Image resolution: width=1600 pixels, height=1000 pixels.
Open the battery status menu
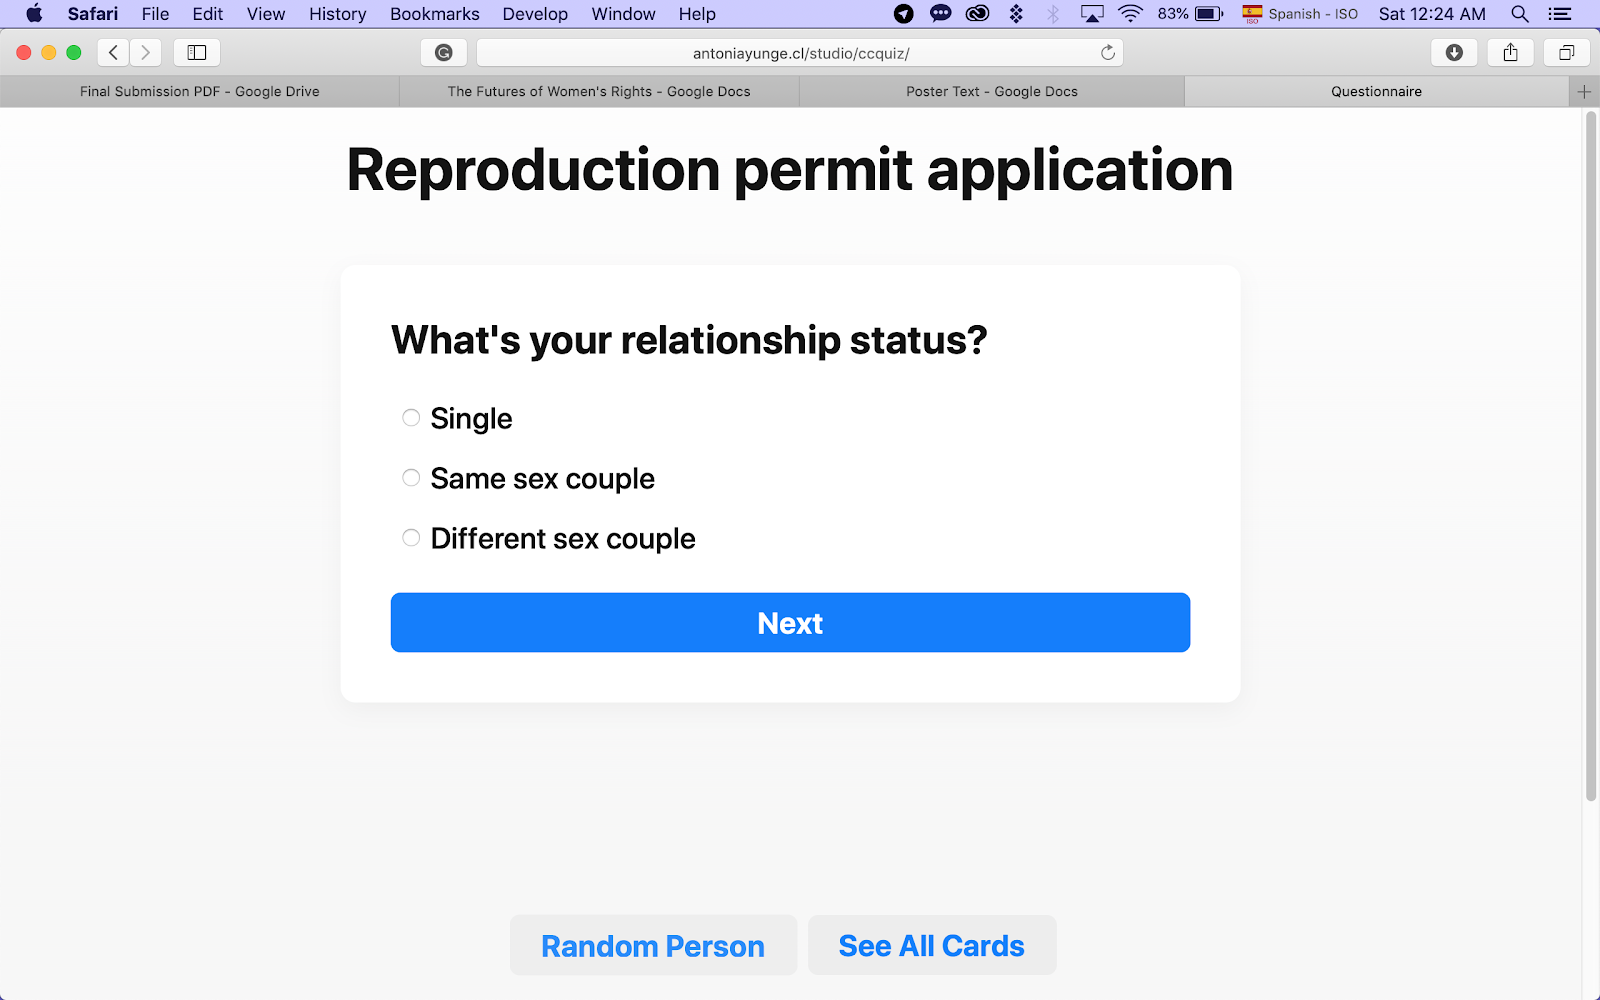pyautogui.click(x=1208, y=14)
